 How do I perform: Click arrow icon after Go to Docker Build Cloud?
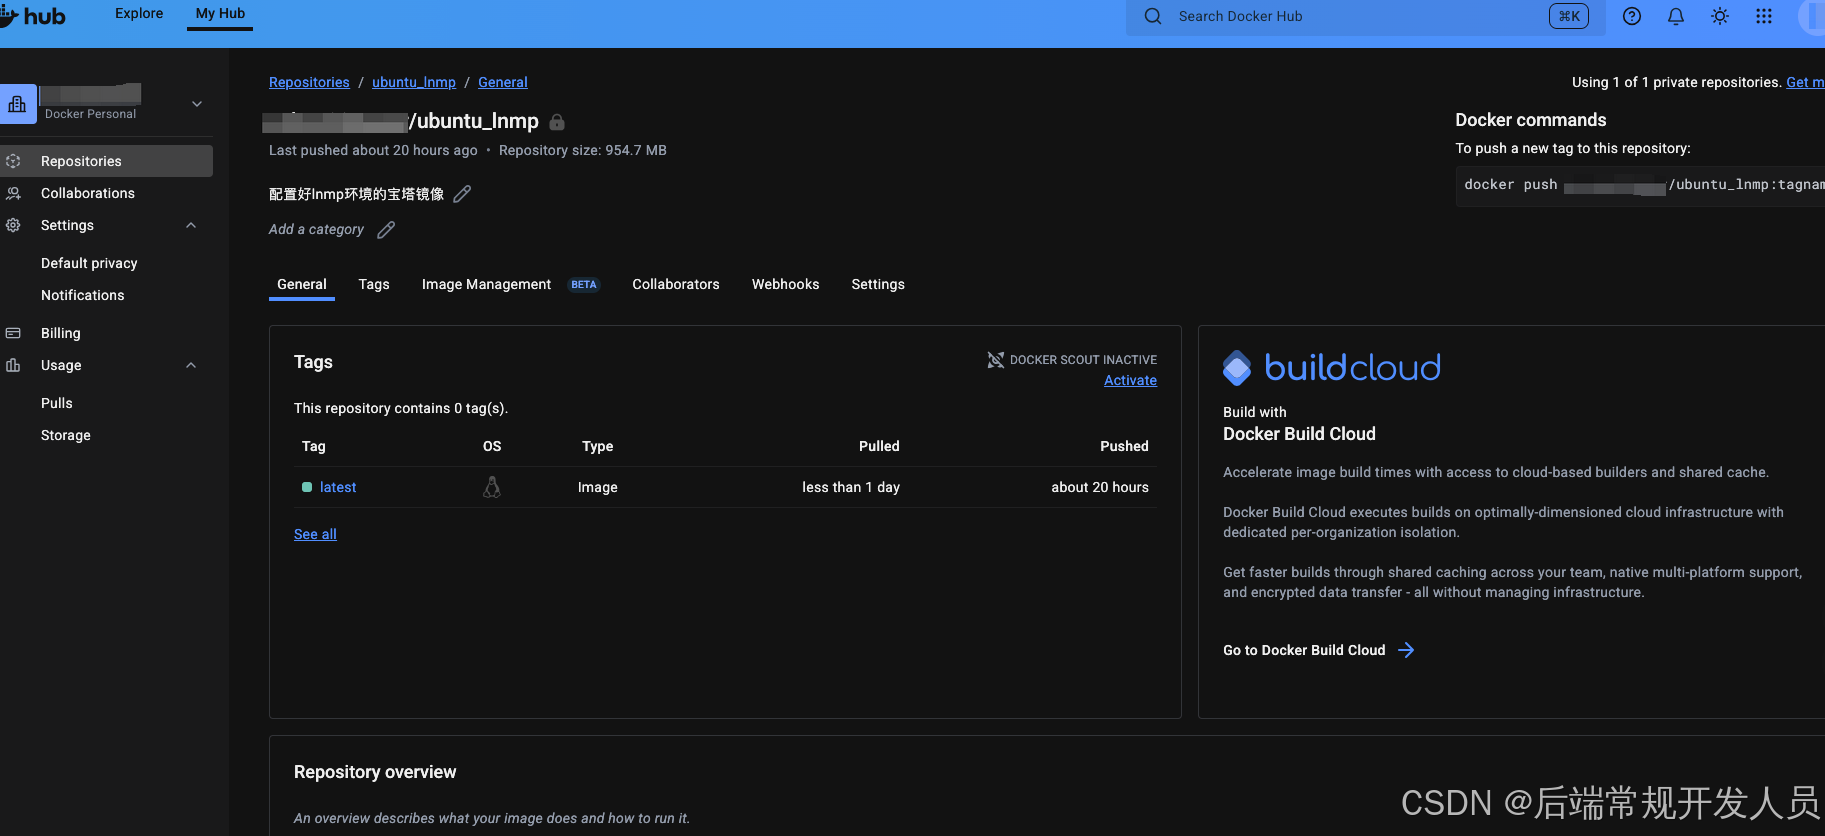coord(1406,650)
